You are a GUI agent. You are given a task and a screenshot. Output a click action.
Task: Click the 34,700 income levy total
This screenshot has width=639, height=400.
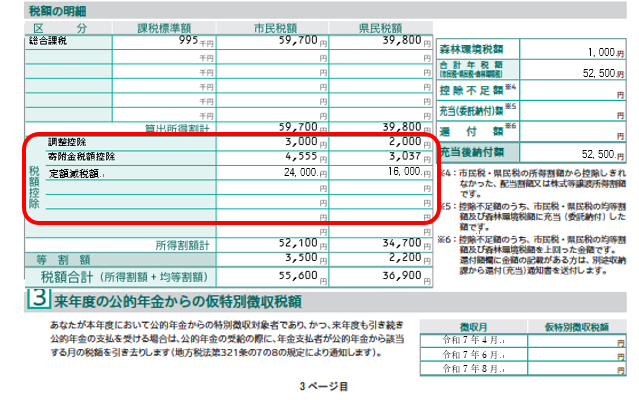click(x=402, y=243)
